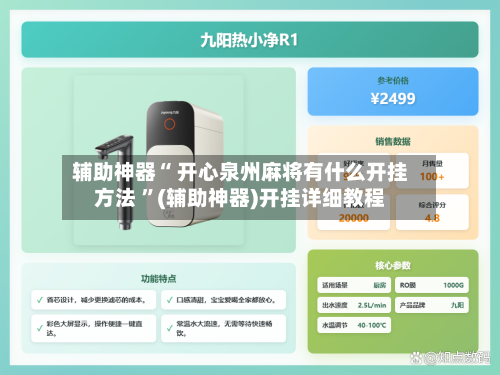
Task: Select the 厨房 value
Action: pyautogui.click(x=380, y=285)
